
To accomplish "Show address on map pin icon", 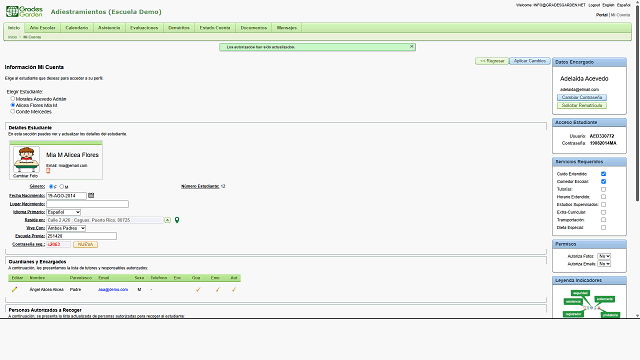I will (x=177, y=220).
